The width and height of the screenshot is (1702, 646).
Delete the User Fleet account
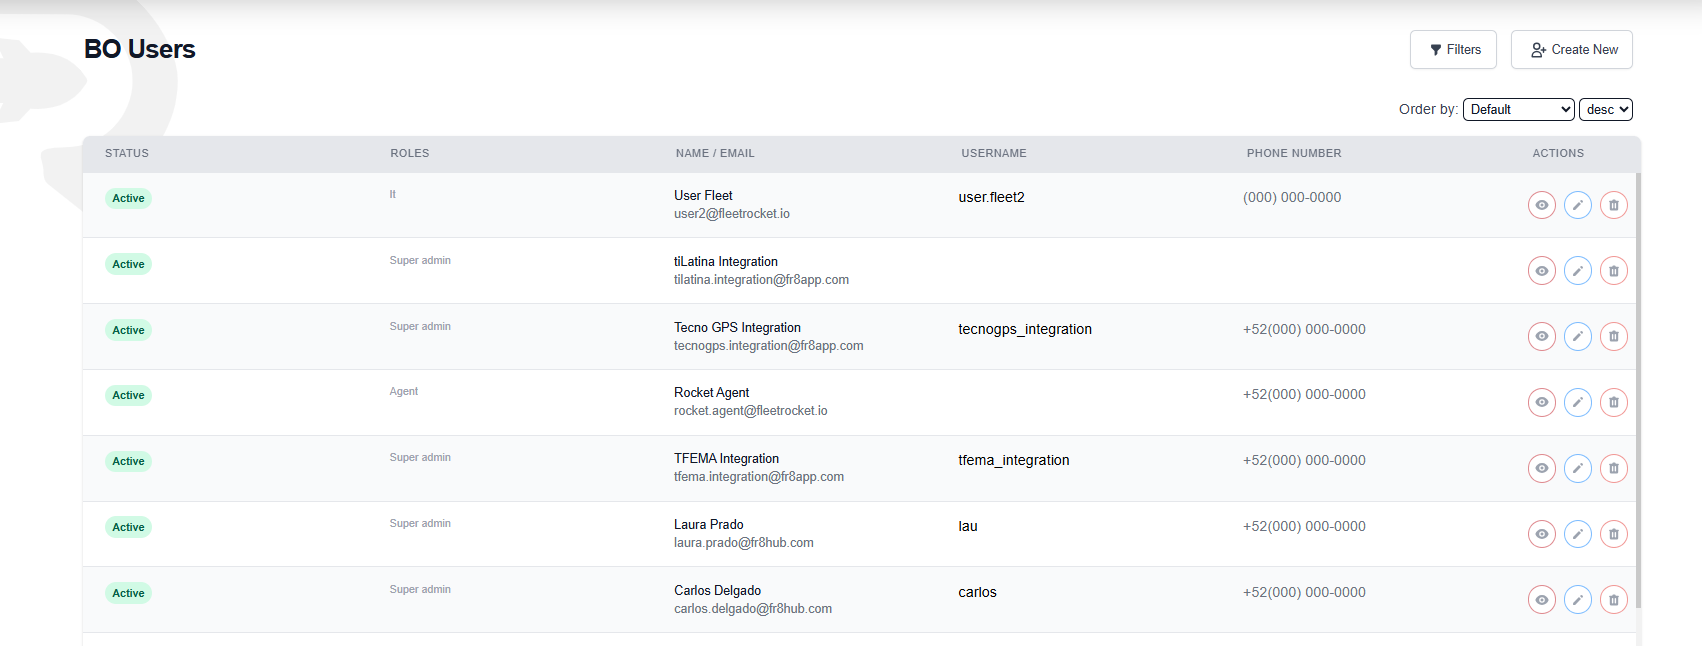coord(1614,205)
